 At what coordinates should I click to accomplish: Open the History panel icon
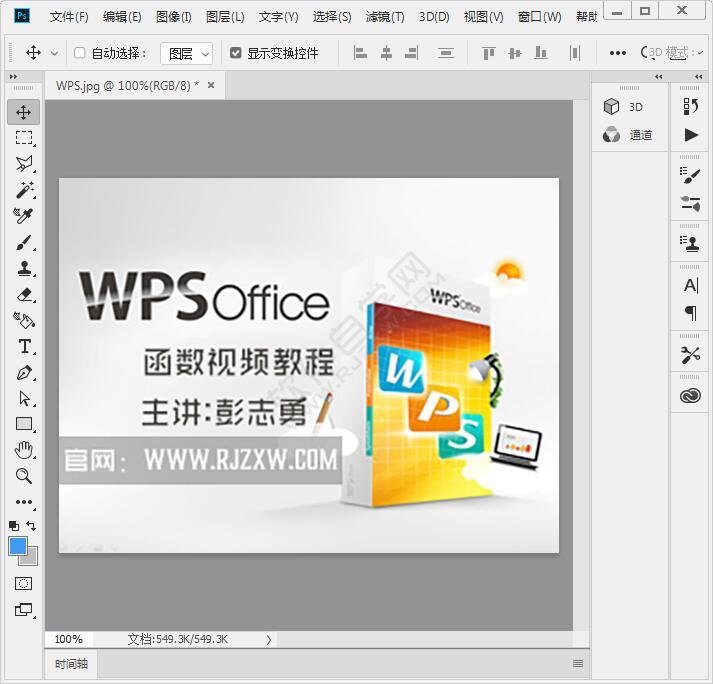pyautogui.click(x=690, y=106)
